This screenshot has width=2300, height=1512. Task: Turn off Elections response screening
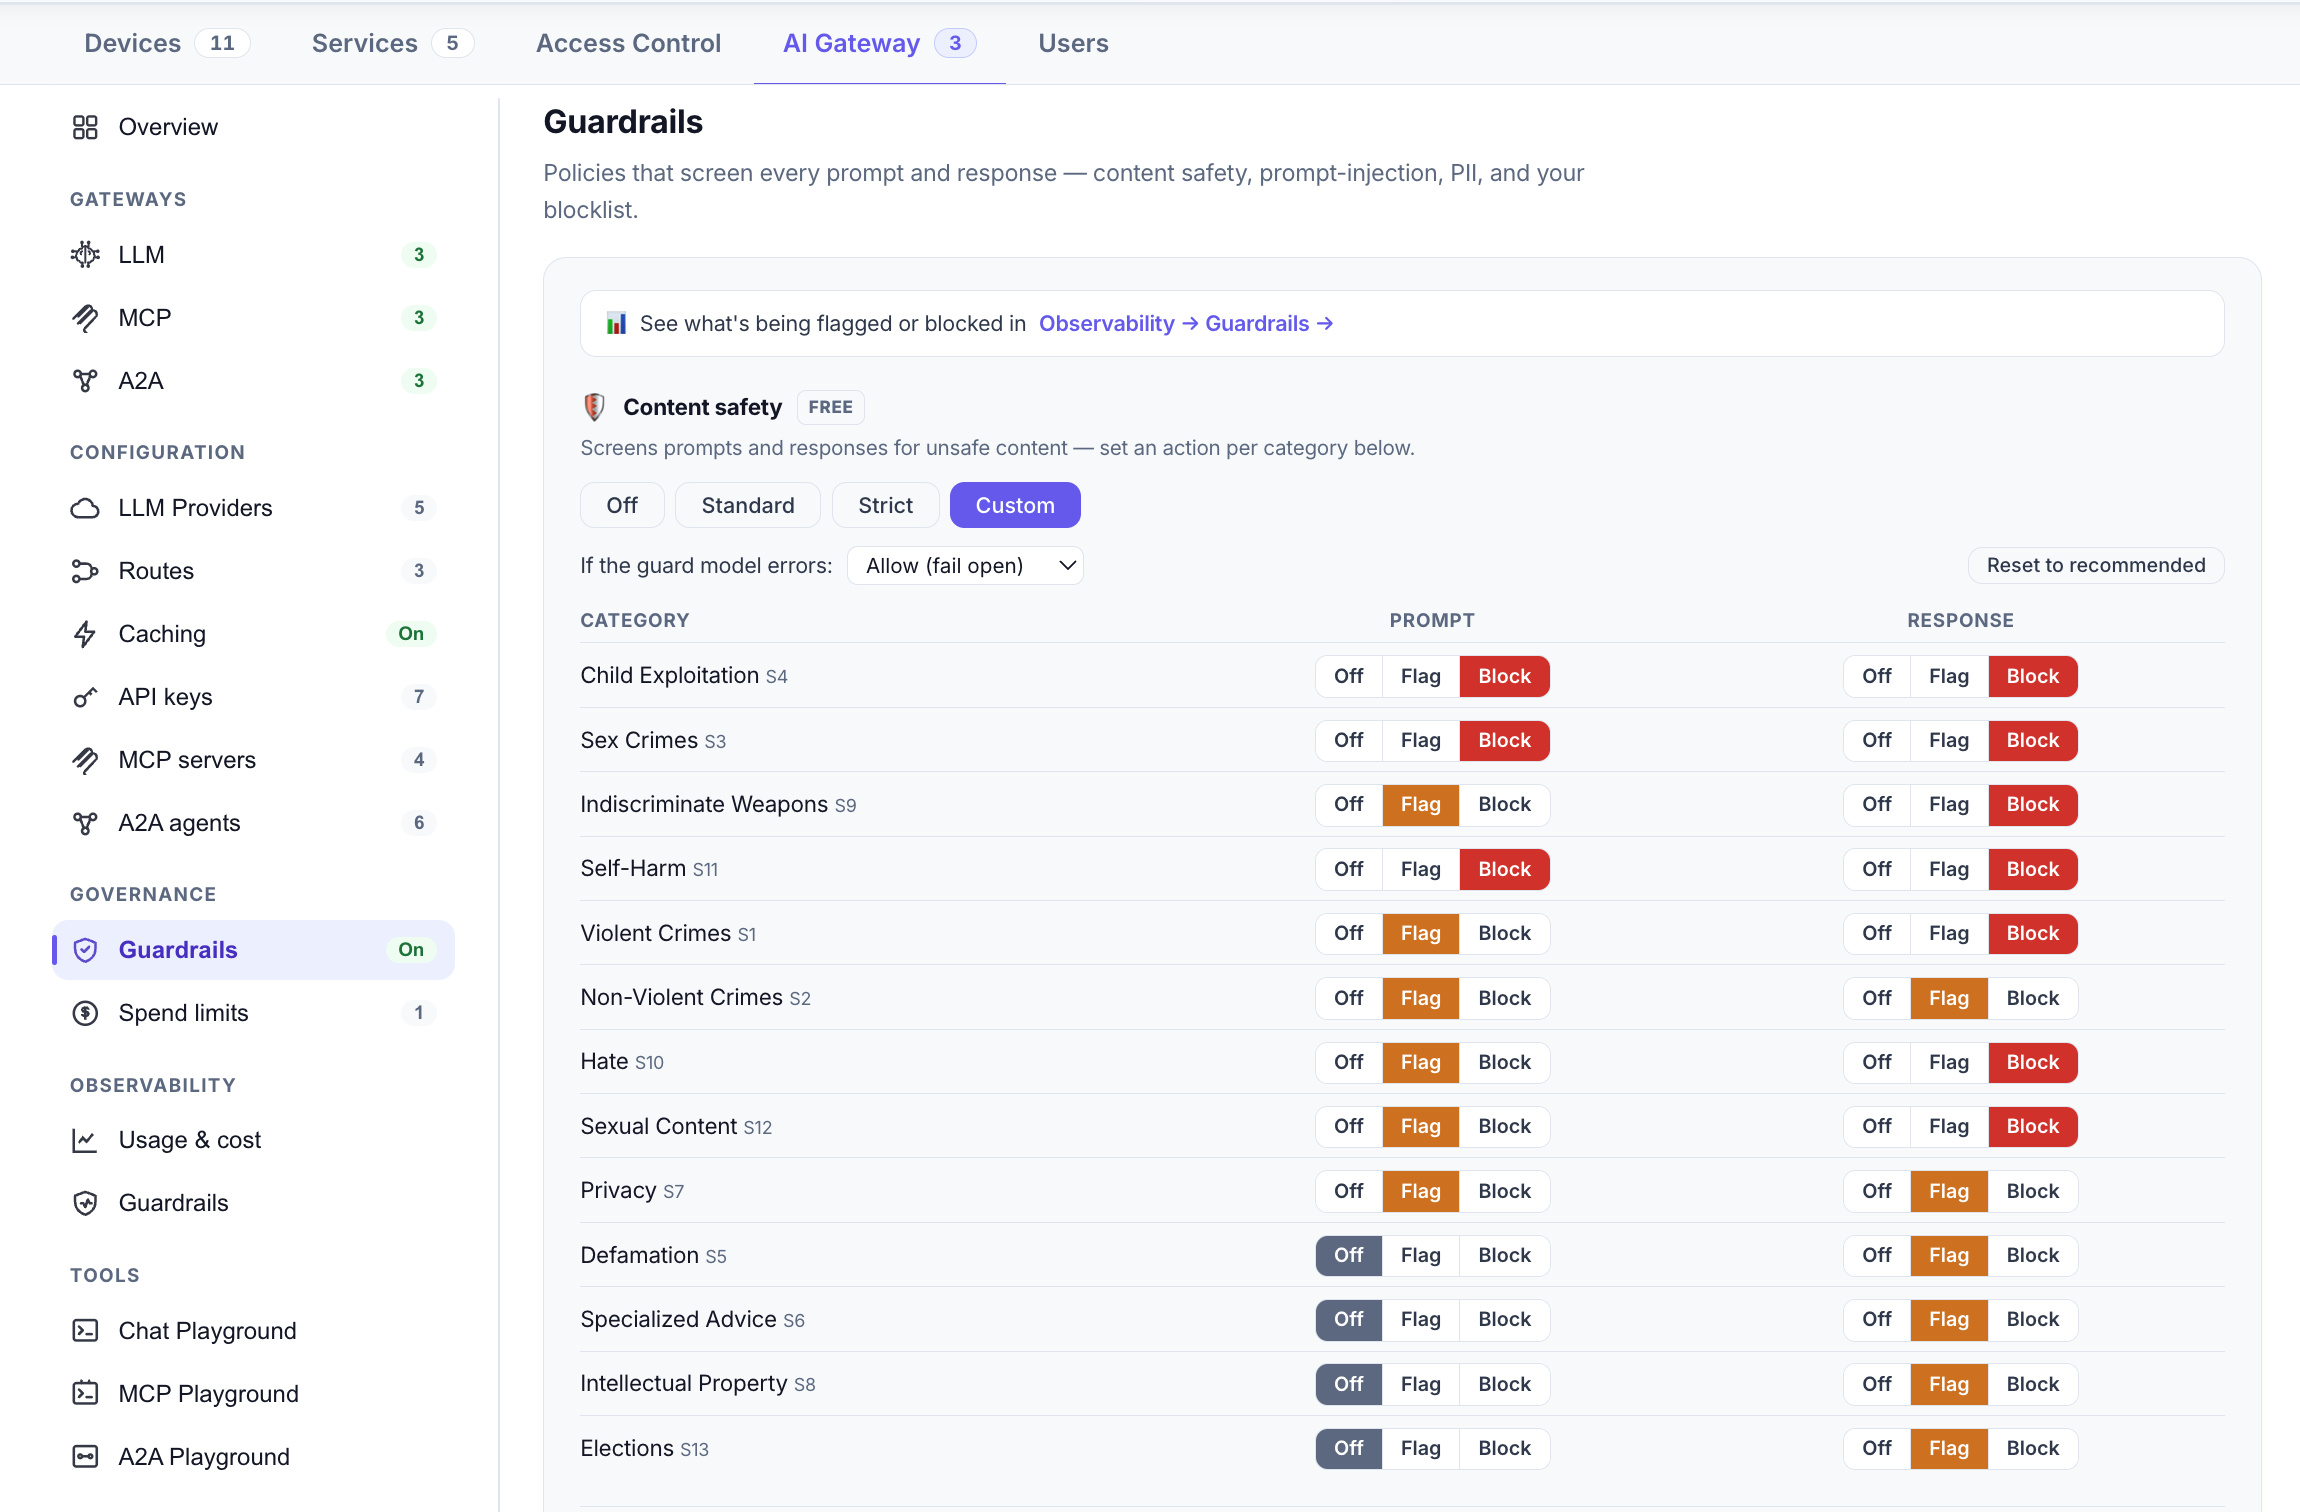[x=1876, y=1448]
